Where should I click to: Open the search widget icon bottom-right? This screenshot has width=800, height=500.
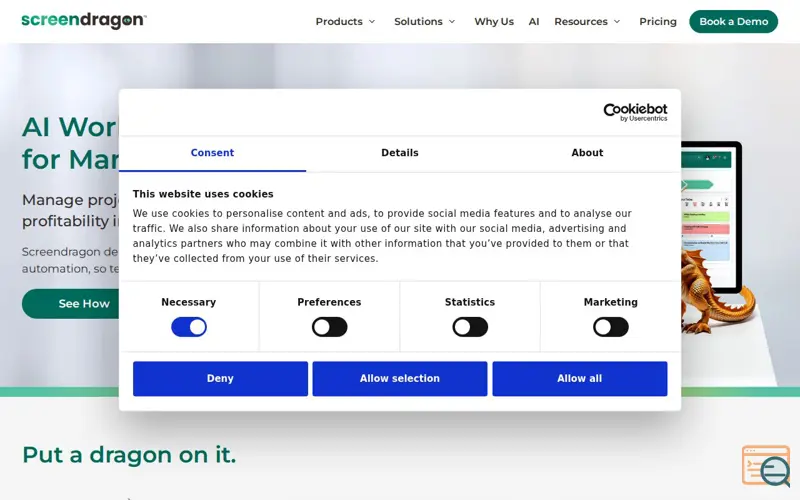[766, 466]
